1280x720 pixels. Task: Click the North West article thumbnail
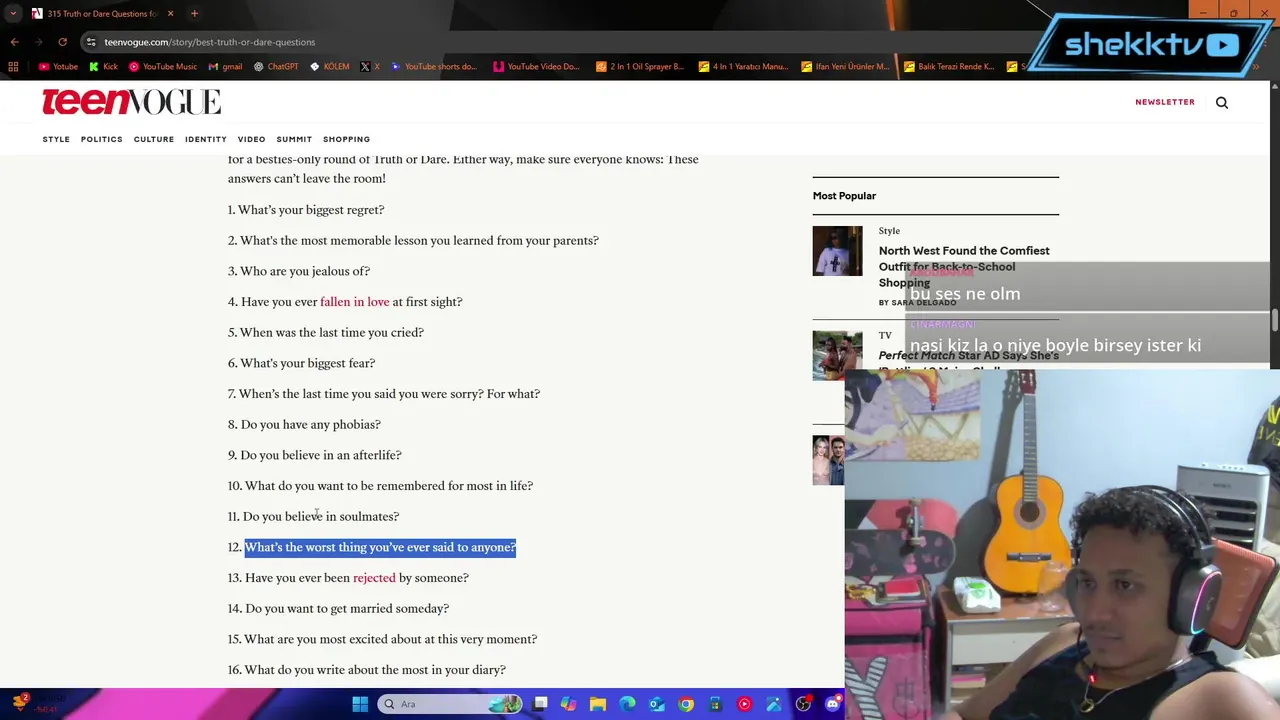click(x=837, y=250)
